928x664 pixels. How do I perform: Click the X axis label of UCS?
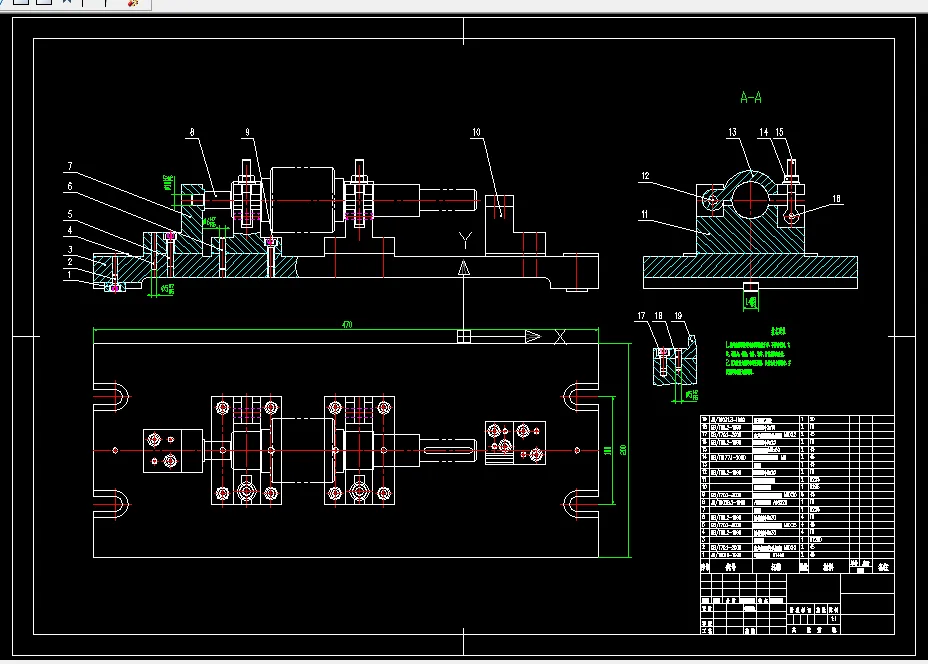pos(560,337)
